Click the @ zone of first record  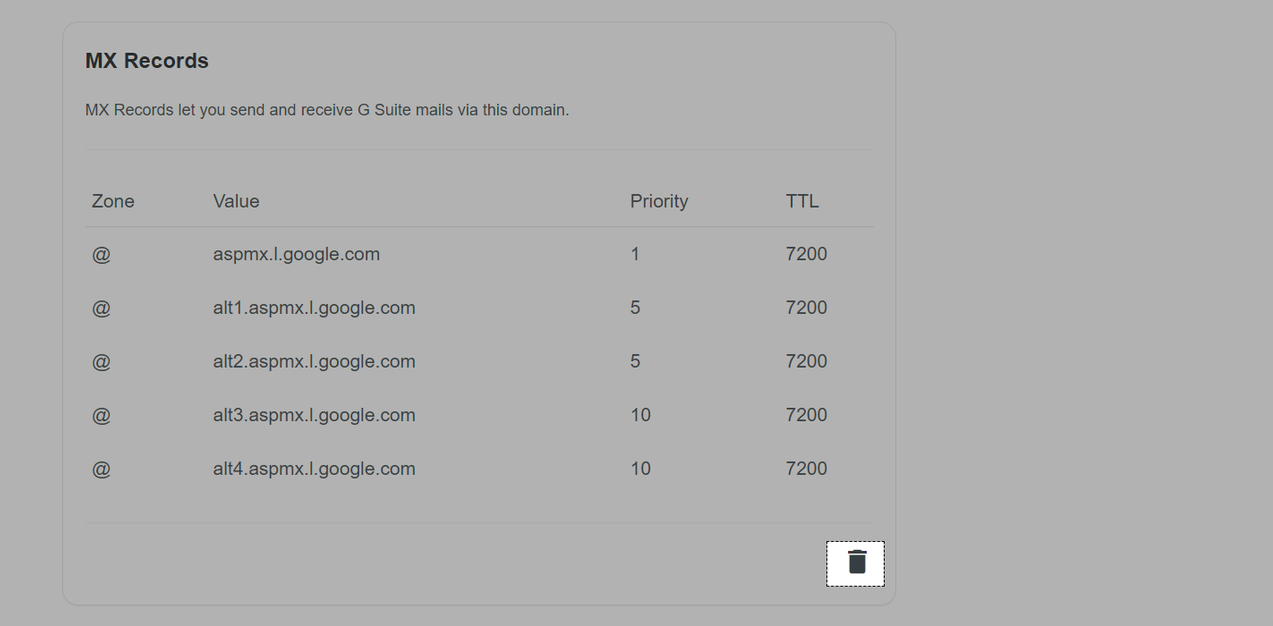click(101, 254)
